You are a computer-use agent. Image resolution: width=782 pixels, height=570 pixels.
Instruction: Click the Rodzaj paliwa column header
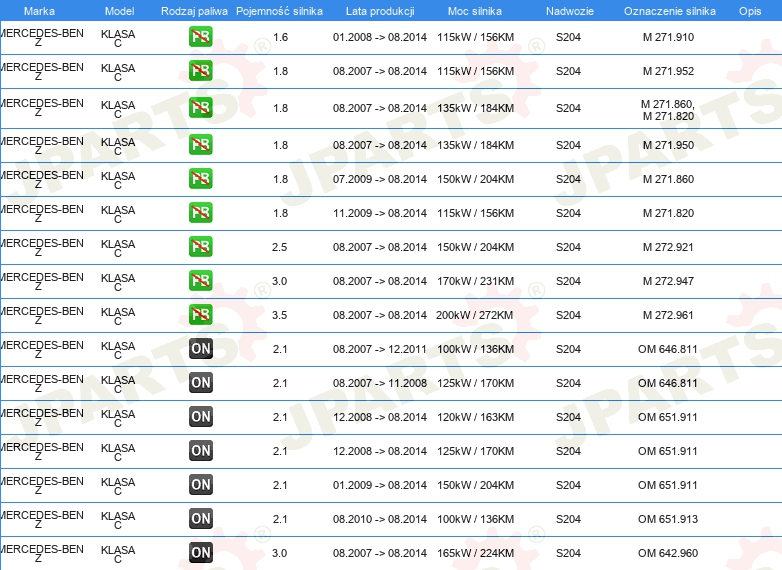tap(195, 11)
